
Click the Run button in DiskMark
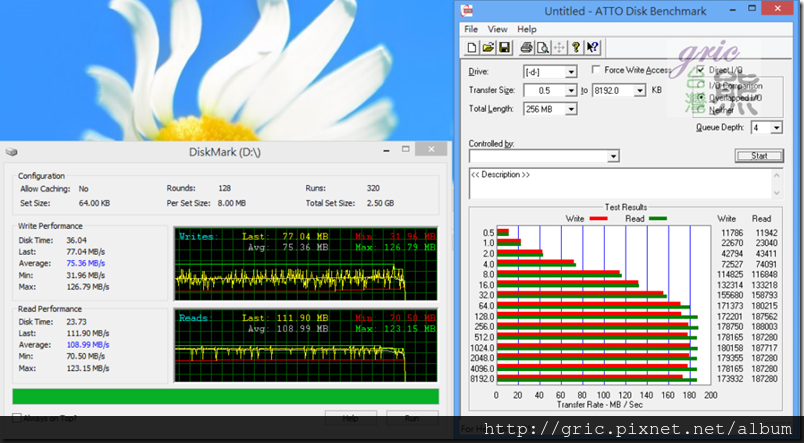(x=412, y=418)
